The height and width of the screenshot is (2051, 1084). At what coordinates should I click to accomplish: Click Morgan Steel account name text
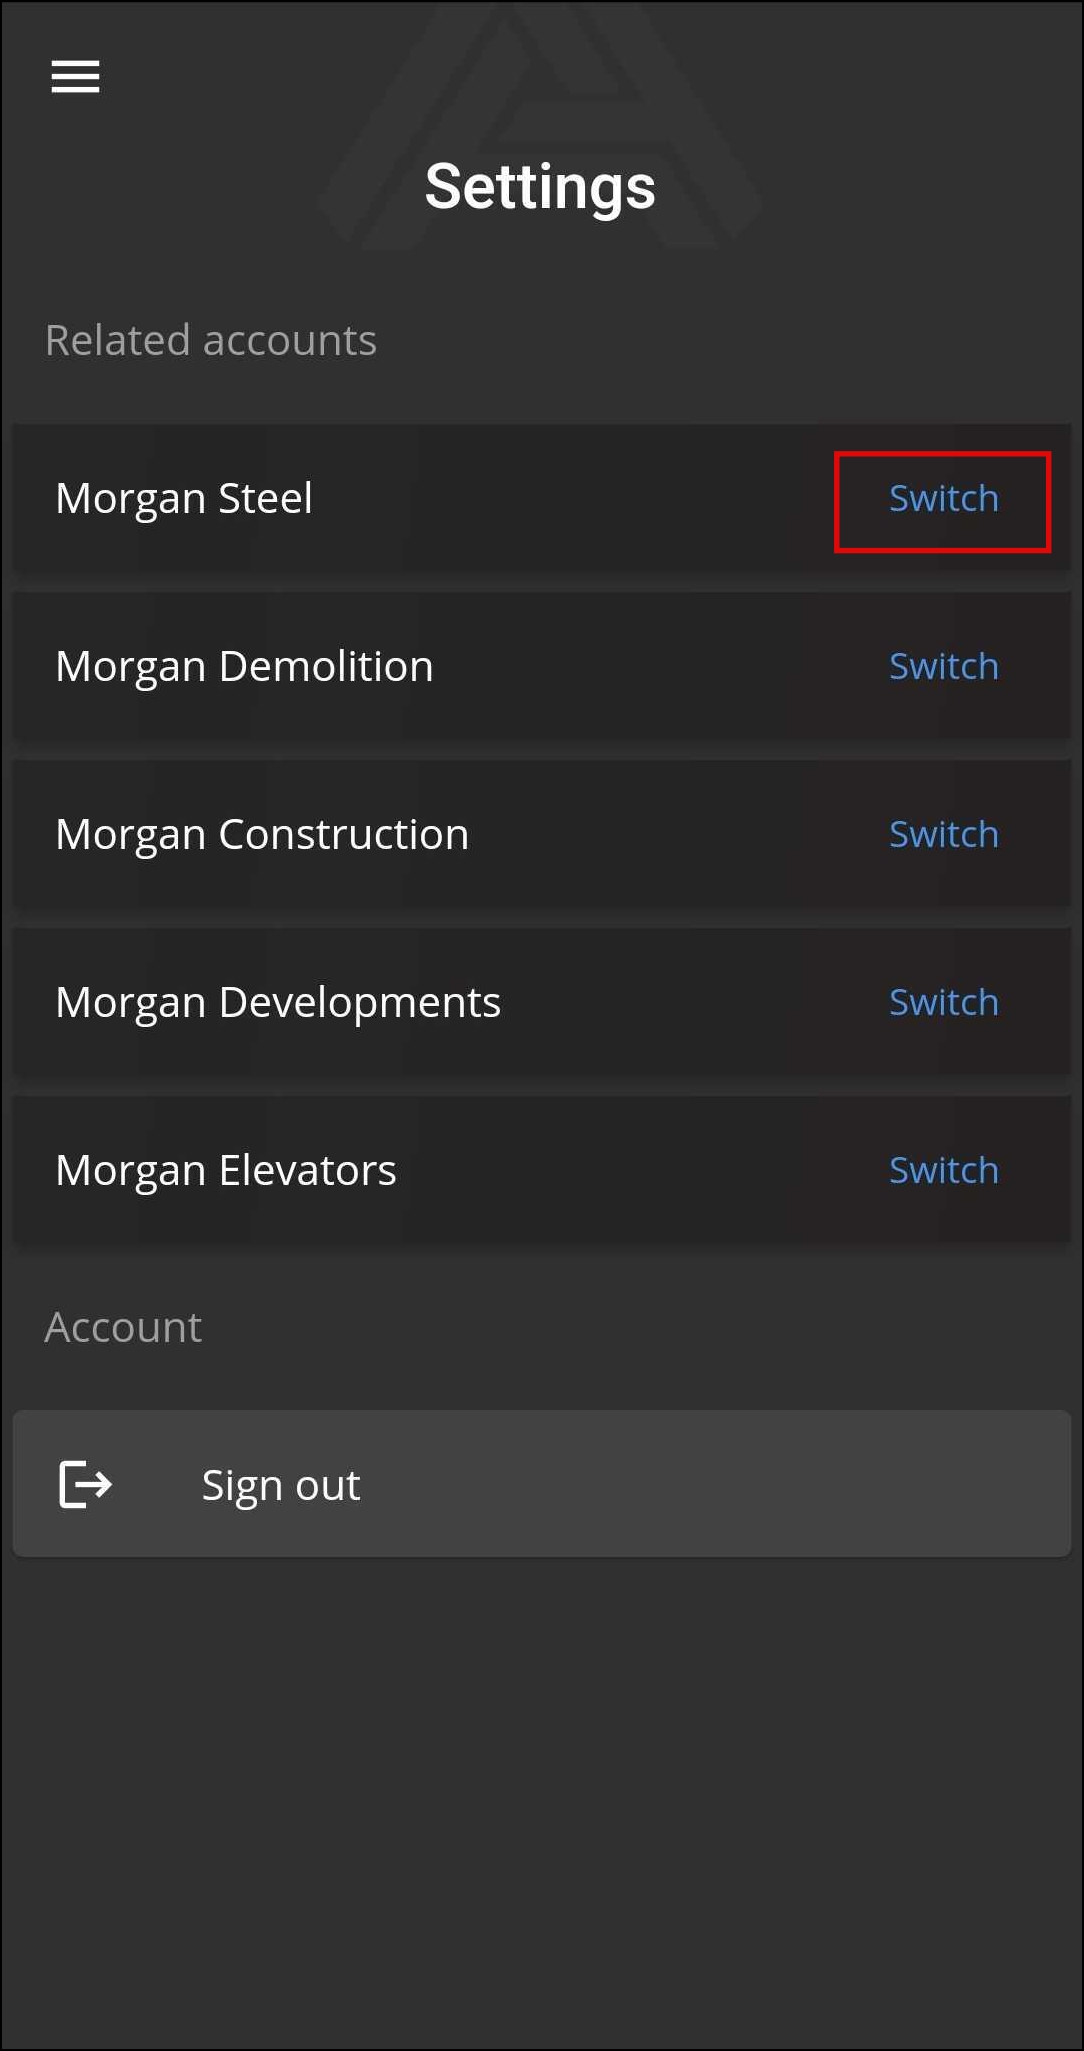[x=184, y=498]
